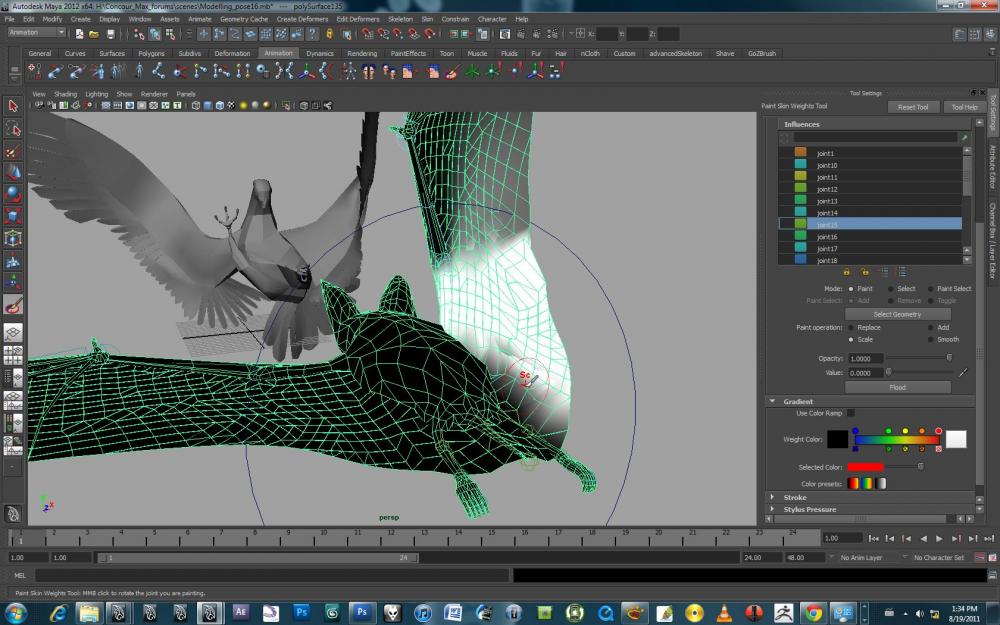Switch to the Rendering shelf tab
The image size is (1000, 625).
point(361,53)
